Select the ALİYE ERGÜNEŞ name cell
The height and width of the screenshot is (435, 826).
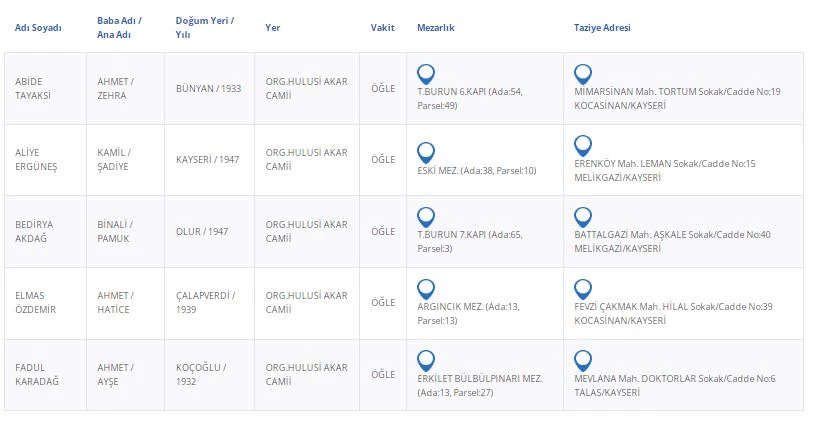[35, 159]
